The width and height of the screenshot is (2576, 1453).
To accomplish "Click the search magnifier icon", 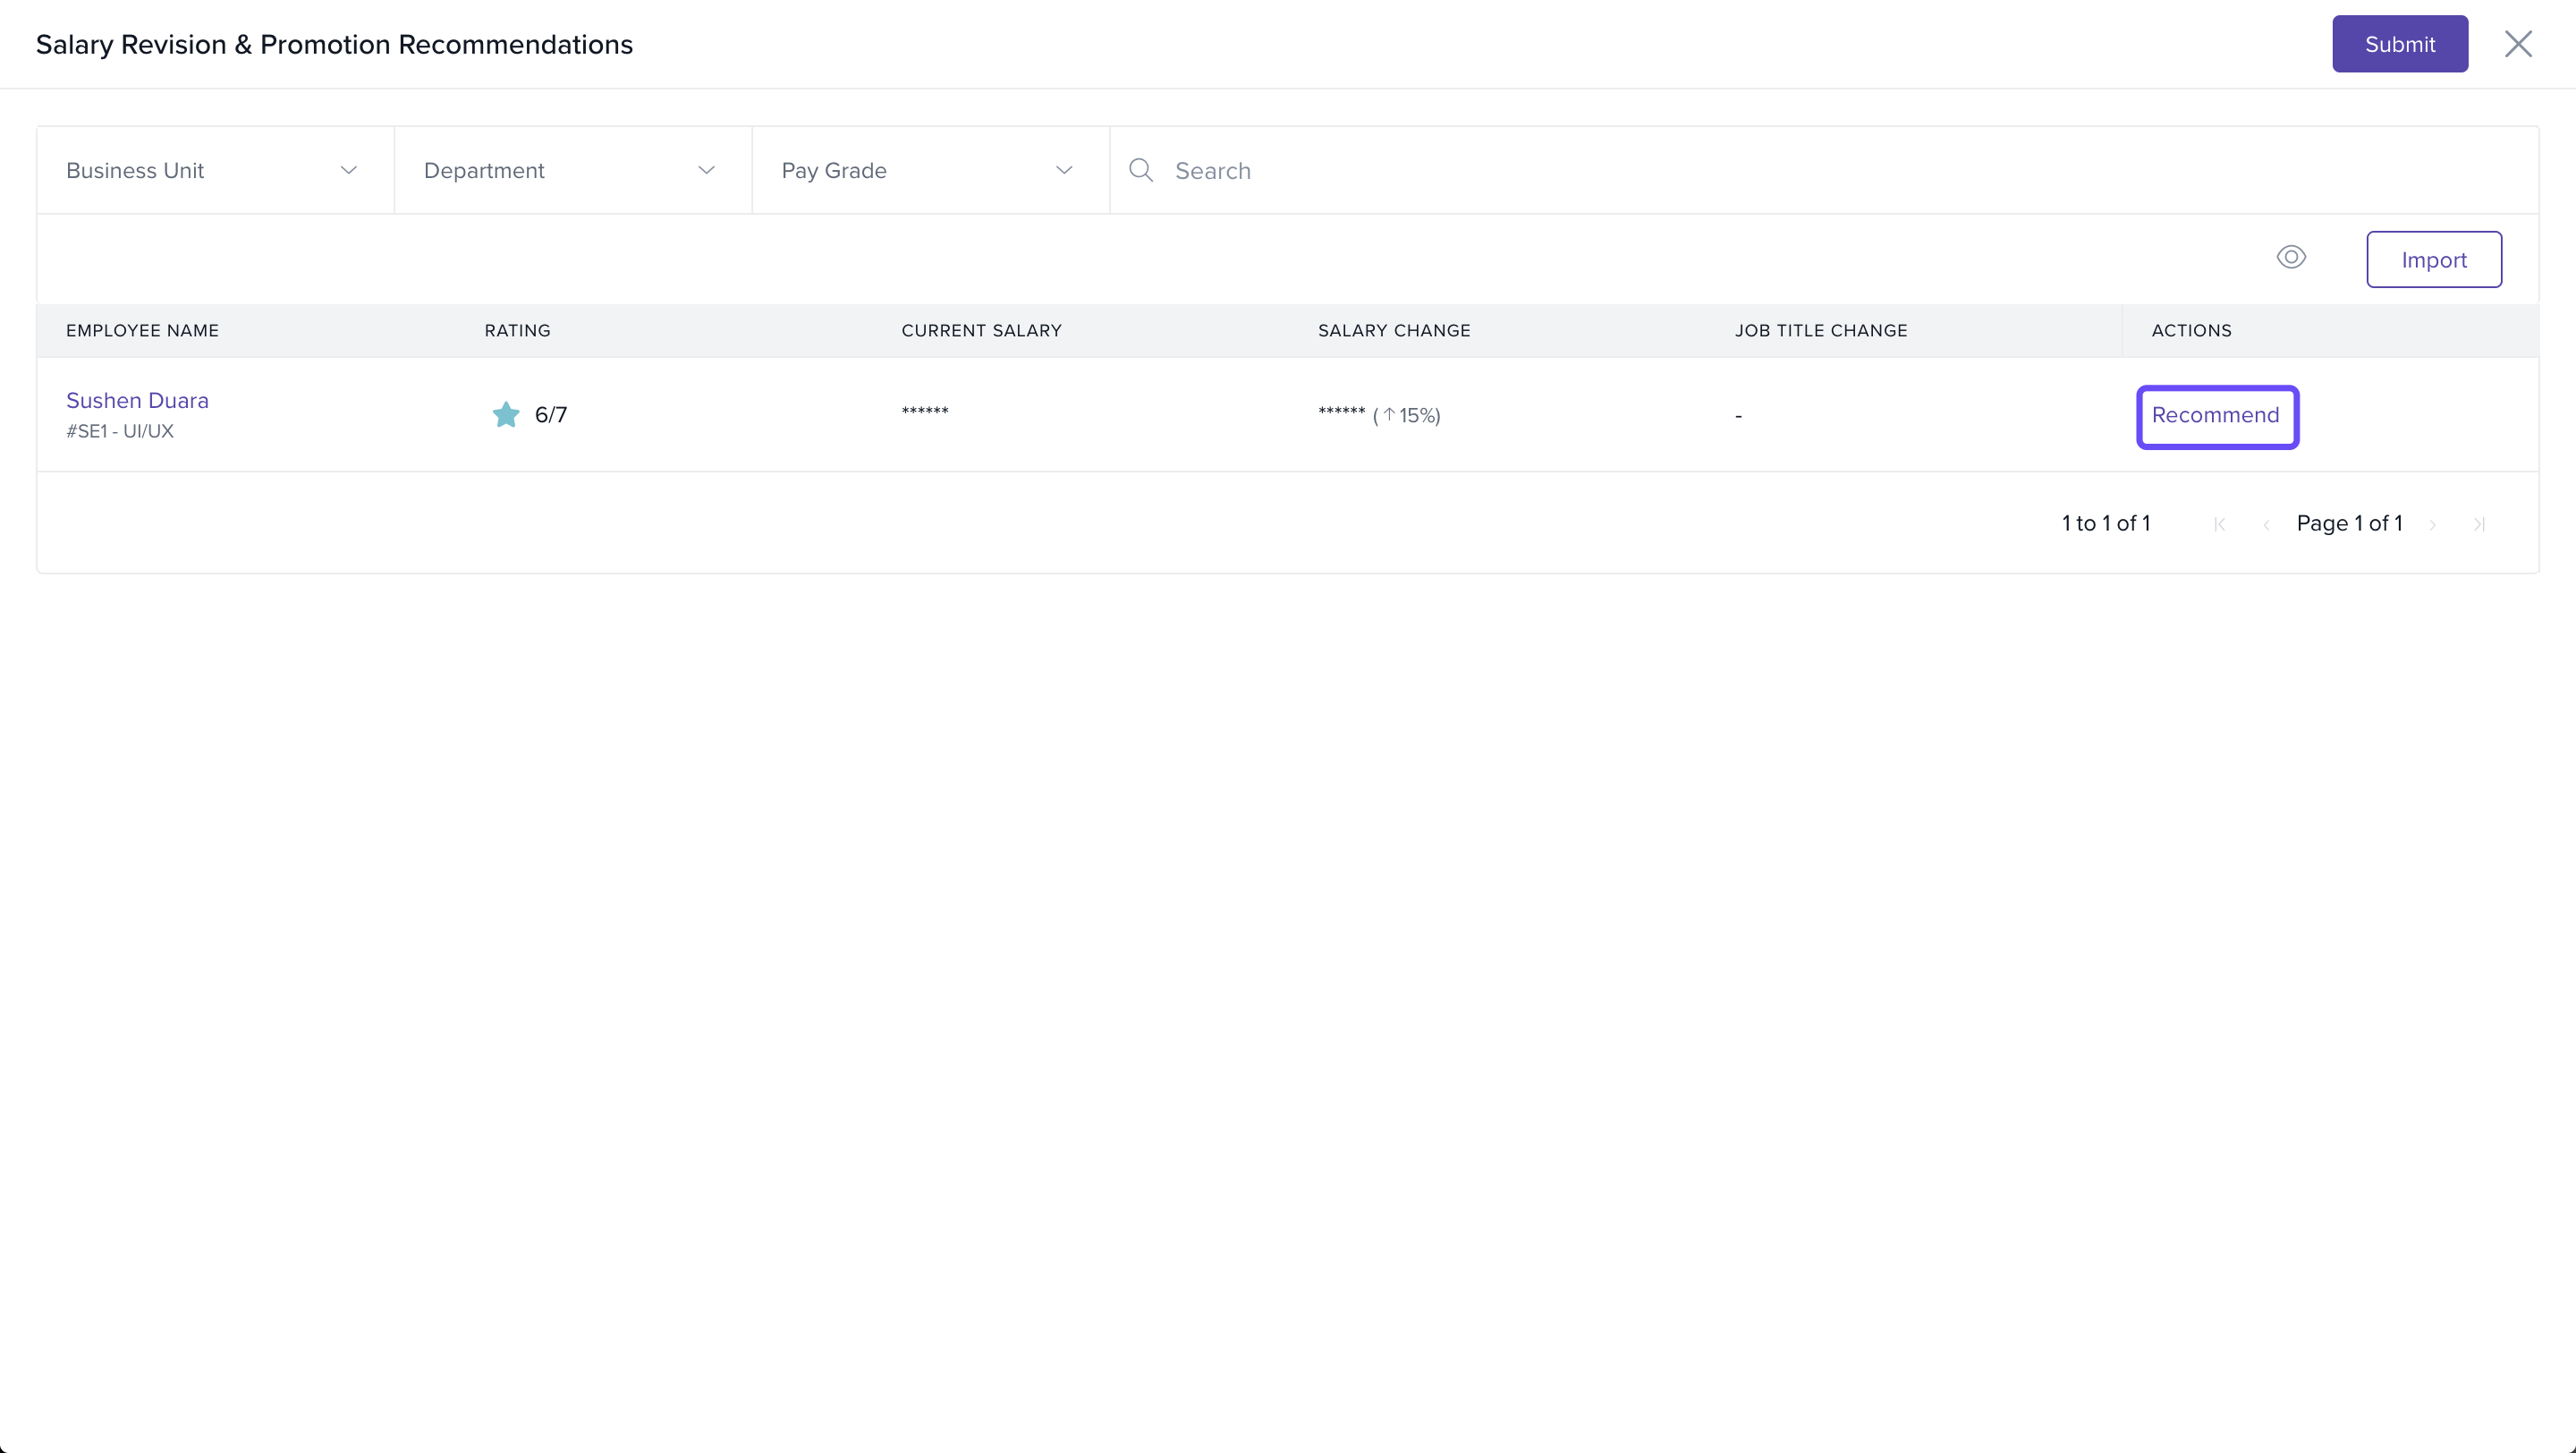I will pyautogui.click(x=1141, y=170).
